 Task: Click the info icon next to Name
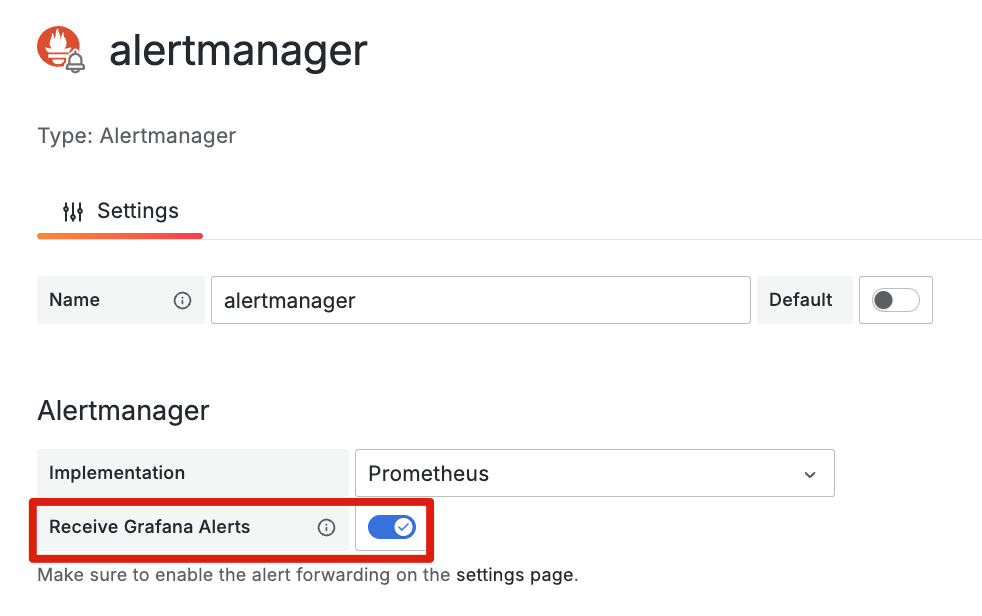coord(182,300)
